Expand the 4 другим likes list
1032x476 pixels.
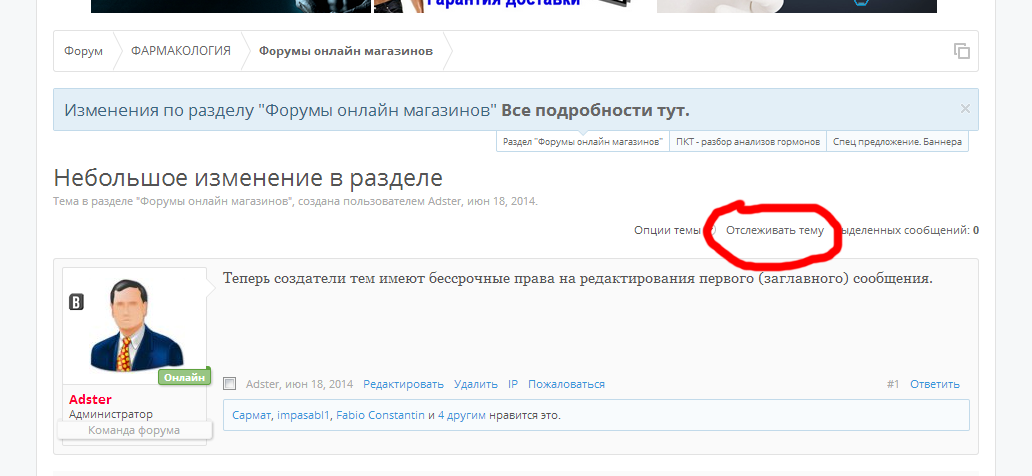coord(461,414)
